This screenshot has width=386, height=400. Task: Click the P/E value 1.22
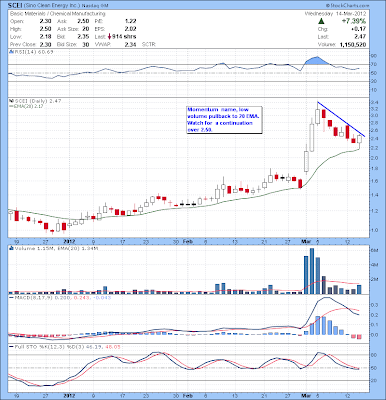(x=130, y=21)
